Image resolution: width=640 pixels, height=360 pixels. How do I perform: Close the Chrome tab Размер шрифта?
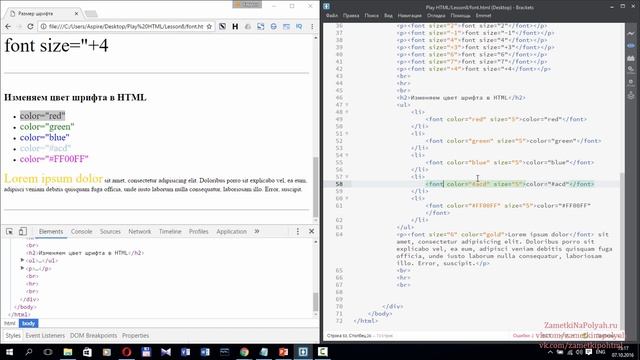(x=76, y=13)
